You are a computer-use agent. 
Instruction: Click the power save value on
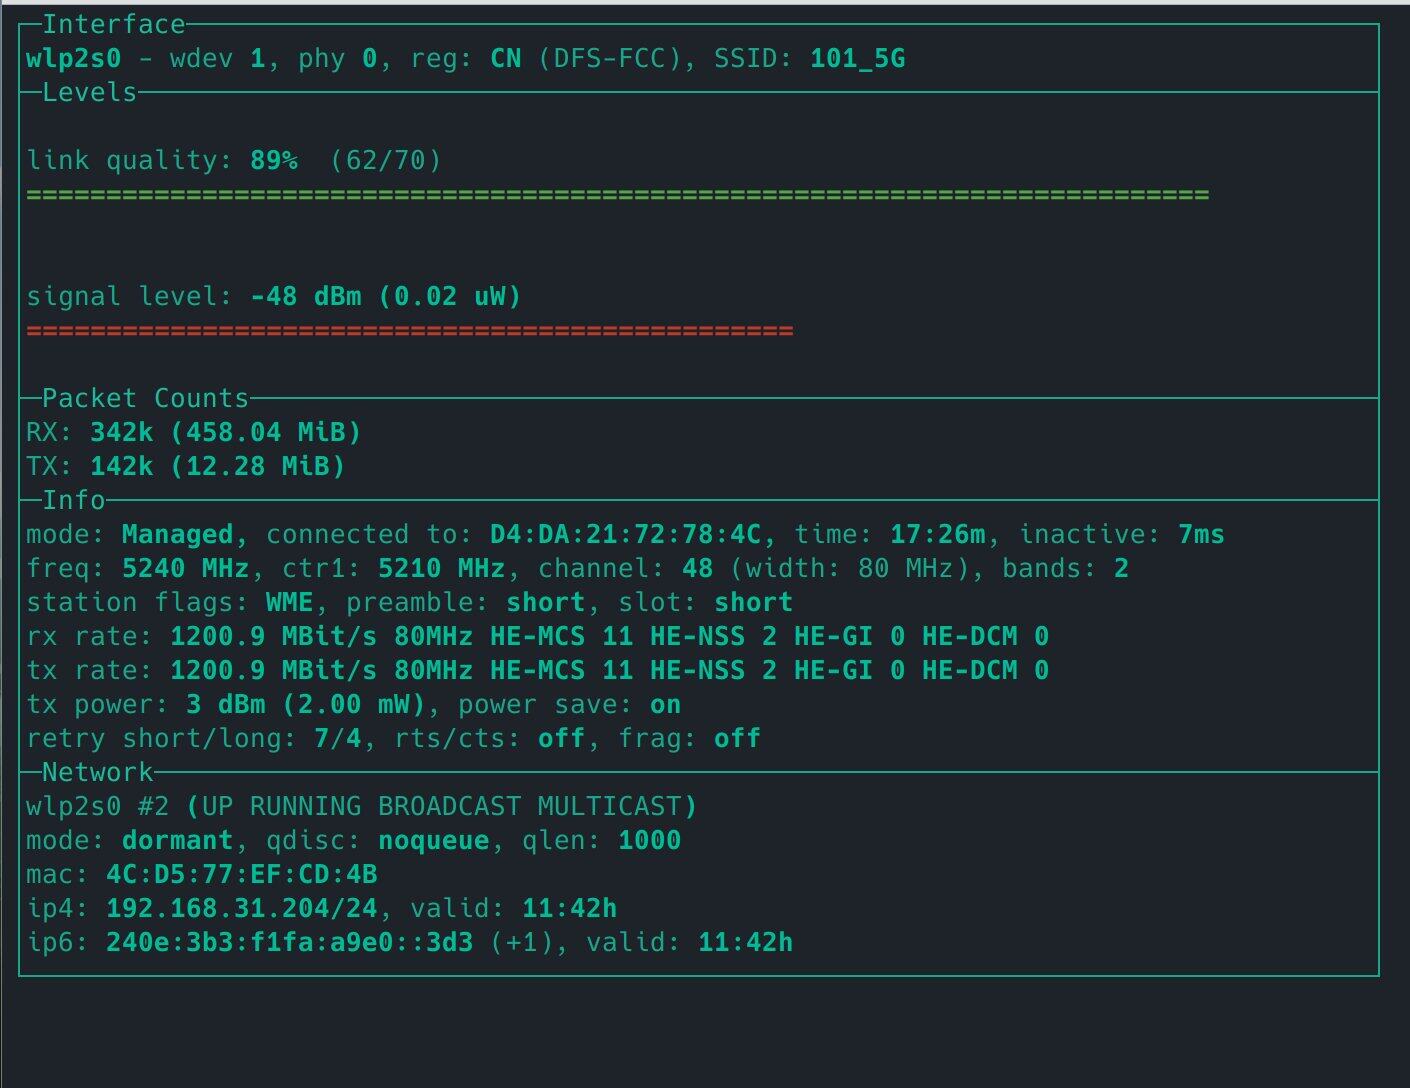click(666, 704)
